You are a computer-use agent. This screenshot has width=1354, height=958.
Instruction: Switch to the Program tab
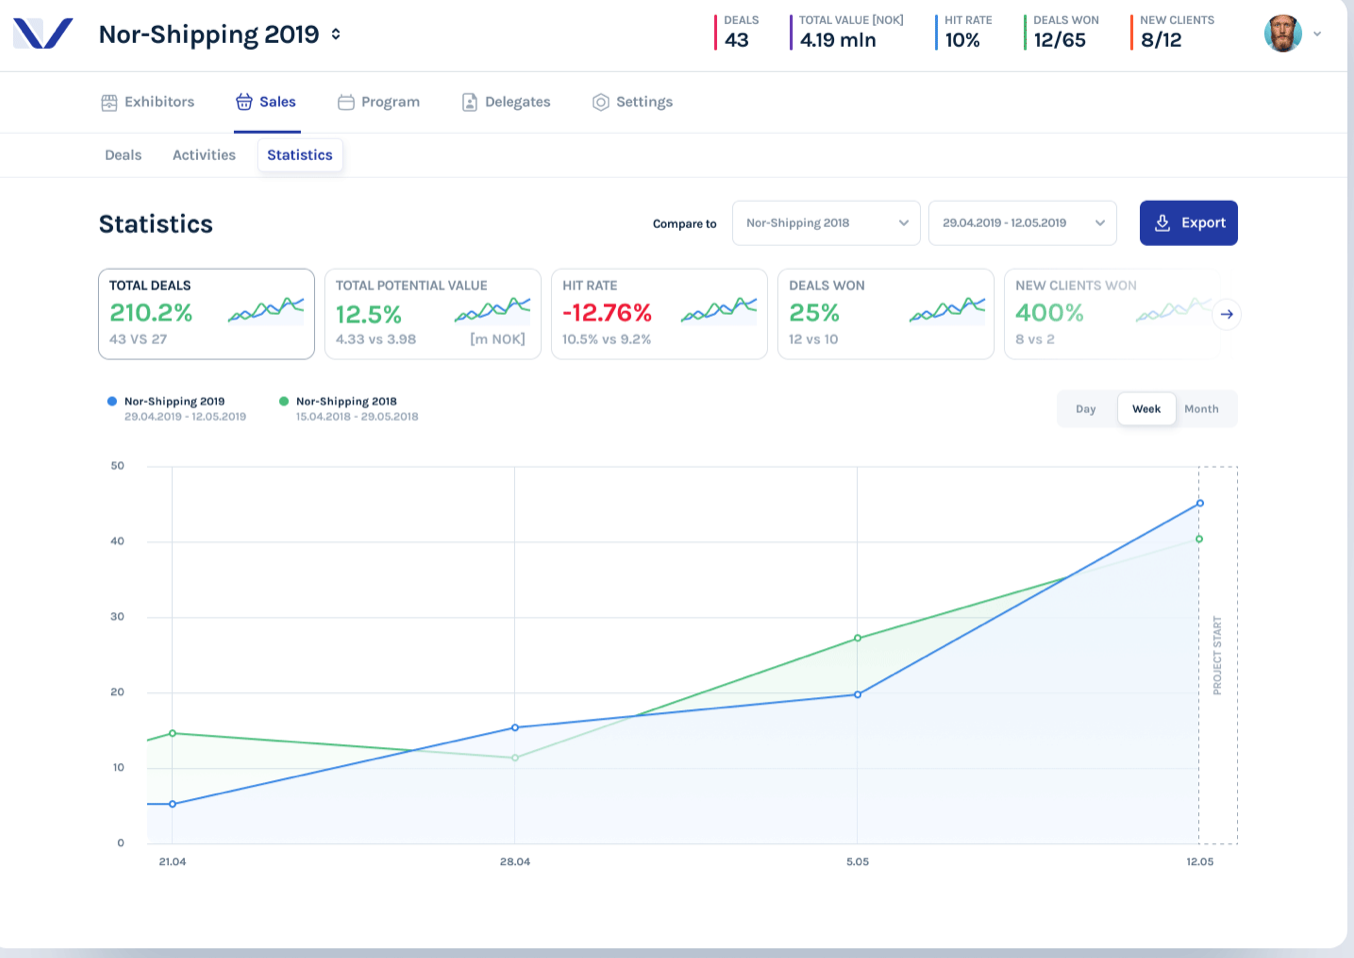point(379,102)
